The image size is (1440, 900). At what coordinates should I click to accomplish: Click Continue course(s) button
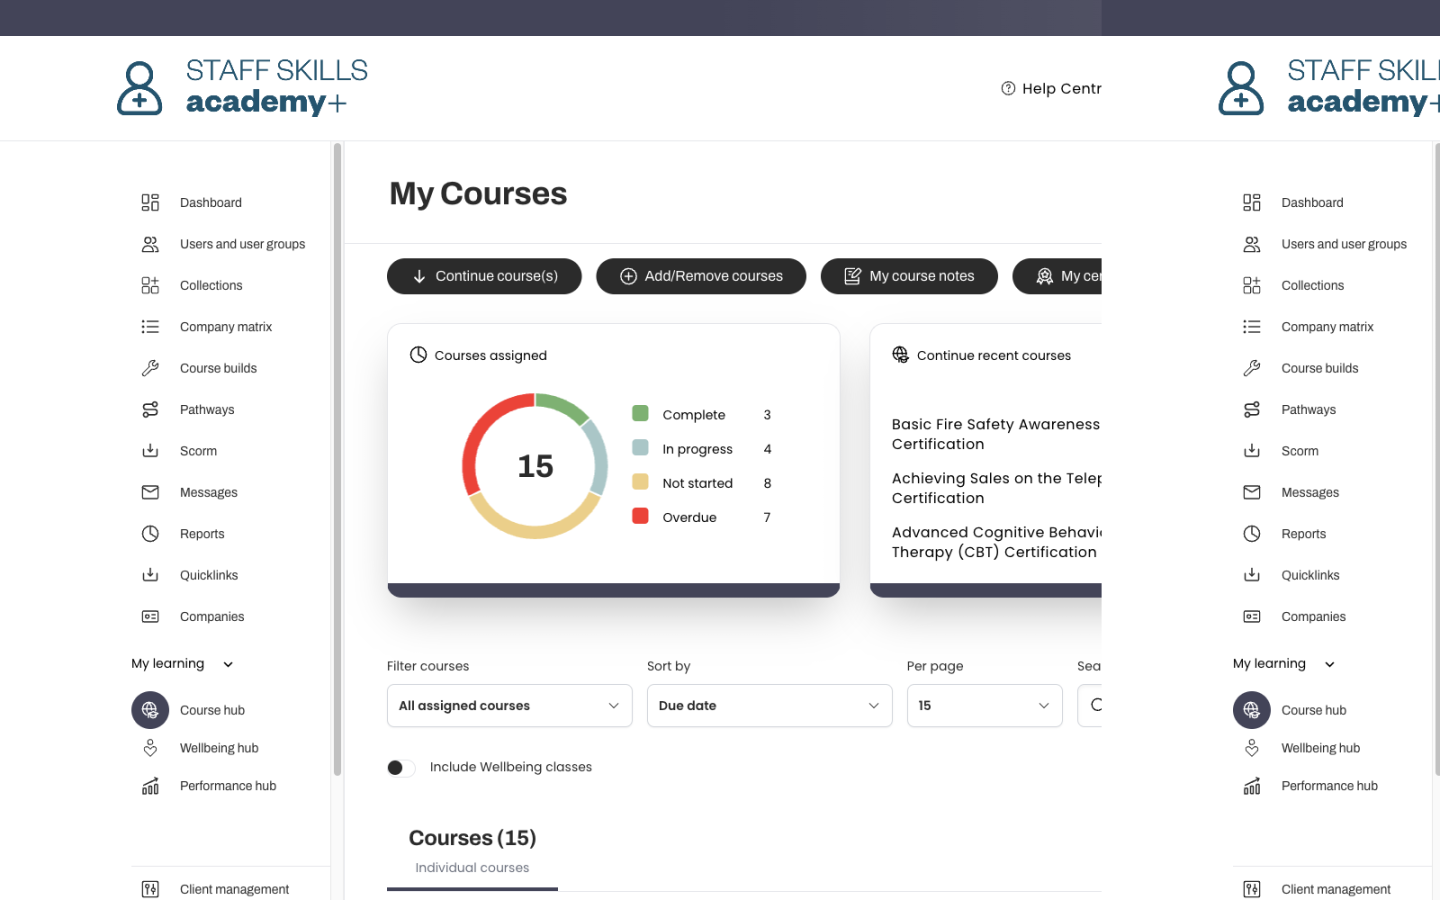[x=484, y=276]
